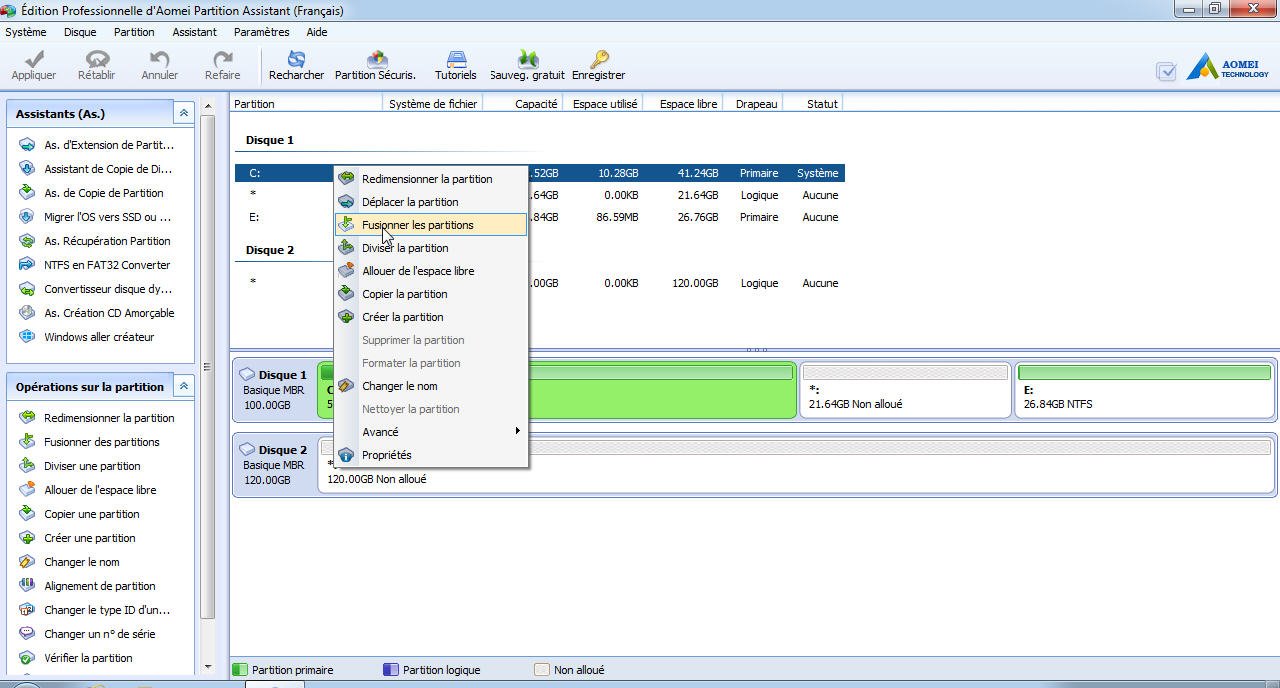Click the Migrer l'OS vers SSD icon
The height and width of the screenshot is (688, 1280).
[x=27, y=217]
